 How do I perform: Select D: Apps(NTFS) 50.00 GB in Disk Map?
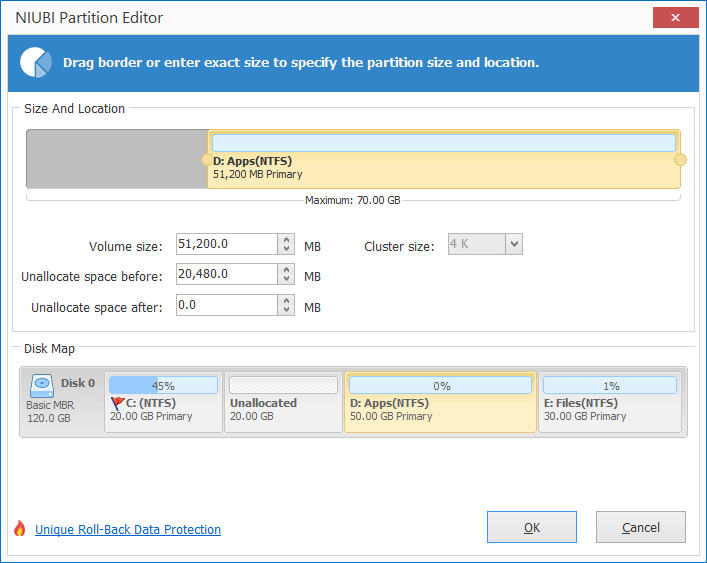click(441, 402)
